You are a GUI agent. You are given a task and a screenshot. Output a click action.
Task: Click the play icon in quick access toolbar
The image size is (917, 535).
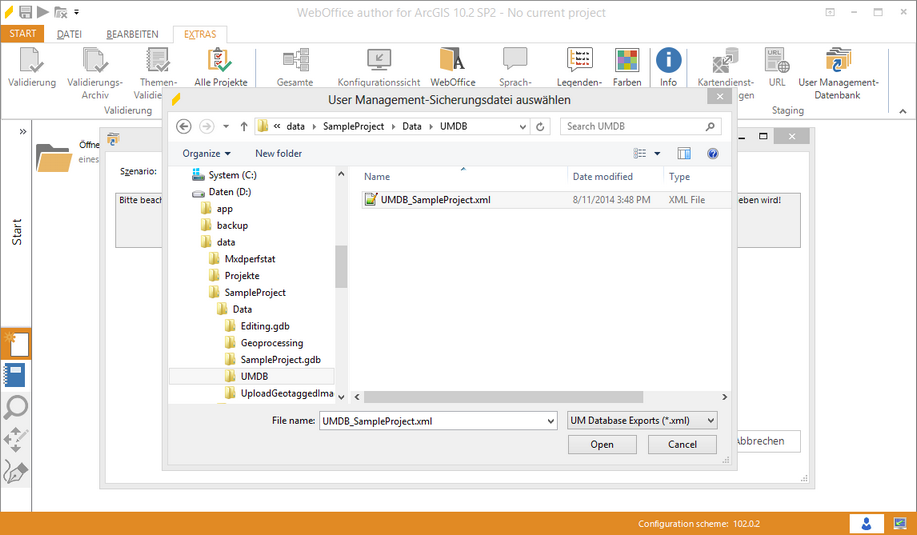point(43,12)
